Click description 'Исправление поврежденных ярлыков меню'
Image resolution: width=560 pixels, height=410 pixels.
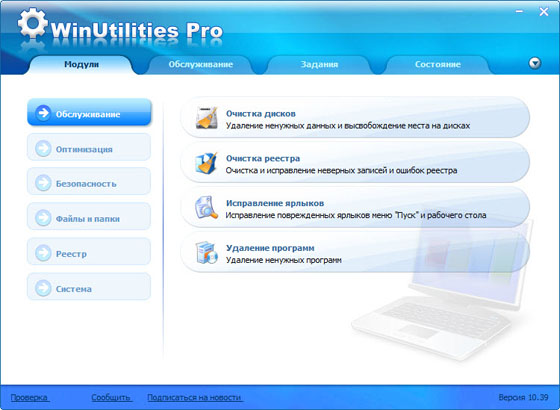[356, 215]
